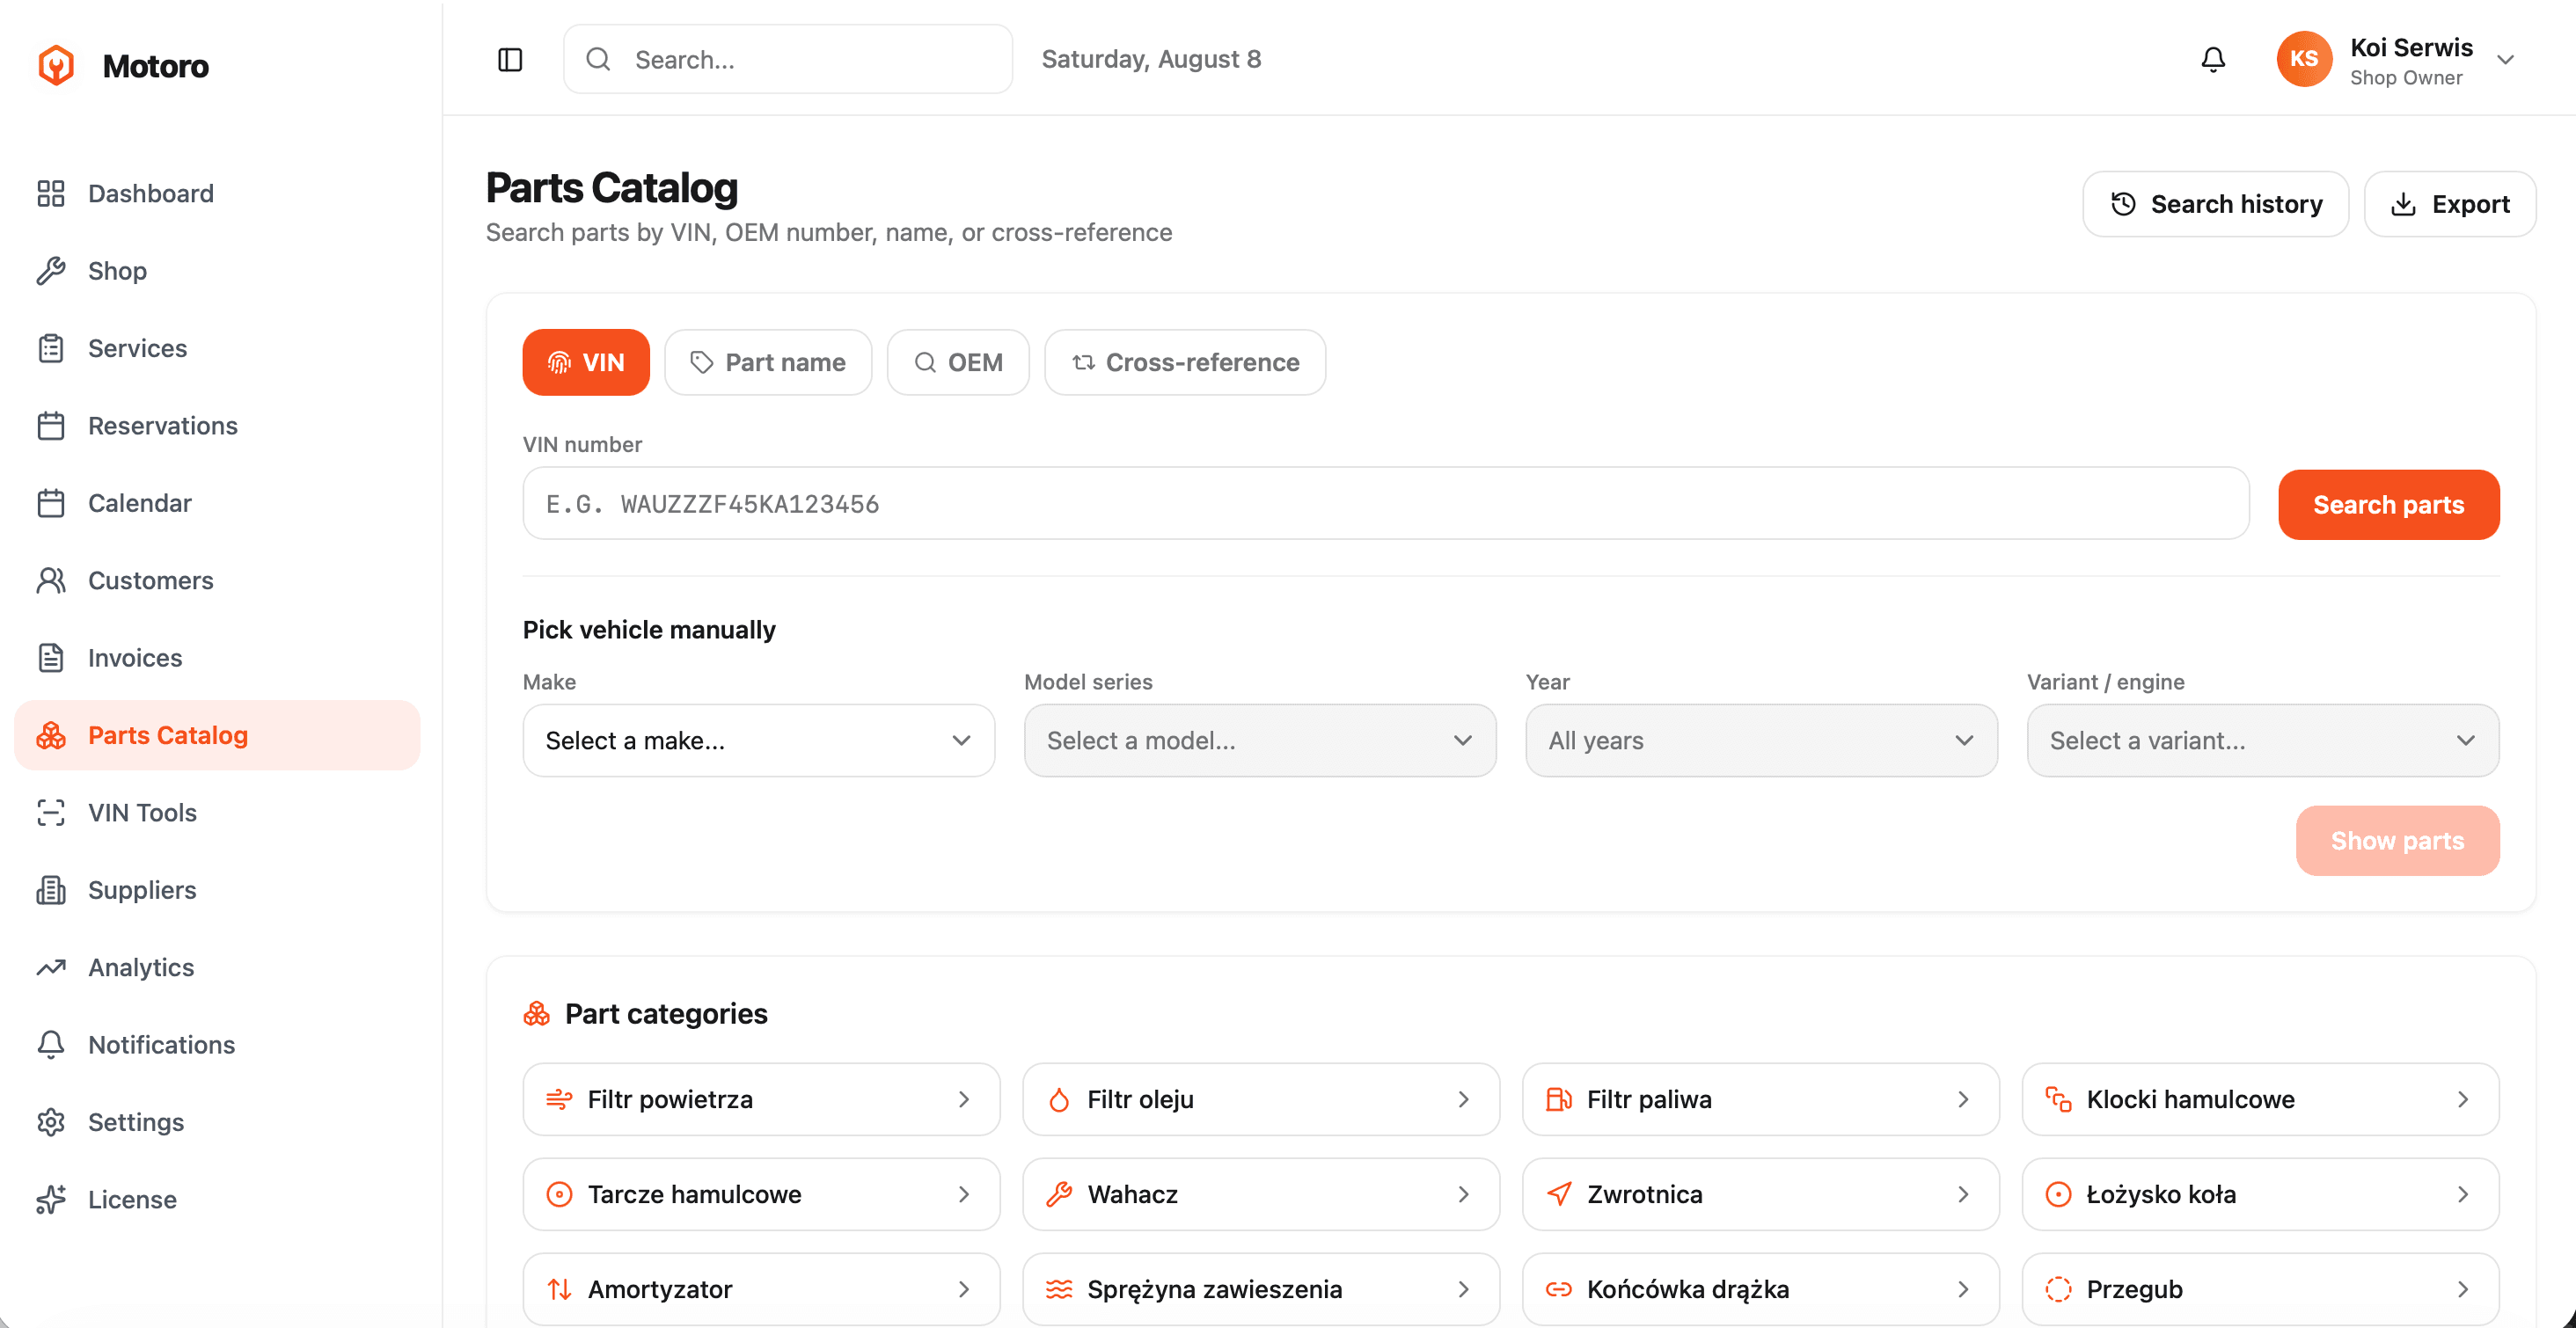Click the Filtr powietrza wind icon

coord(559,1099)
